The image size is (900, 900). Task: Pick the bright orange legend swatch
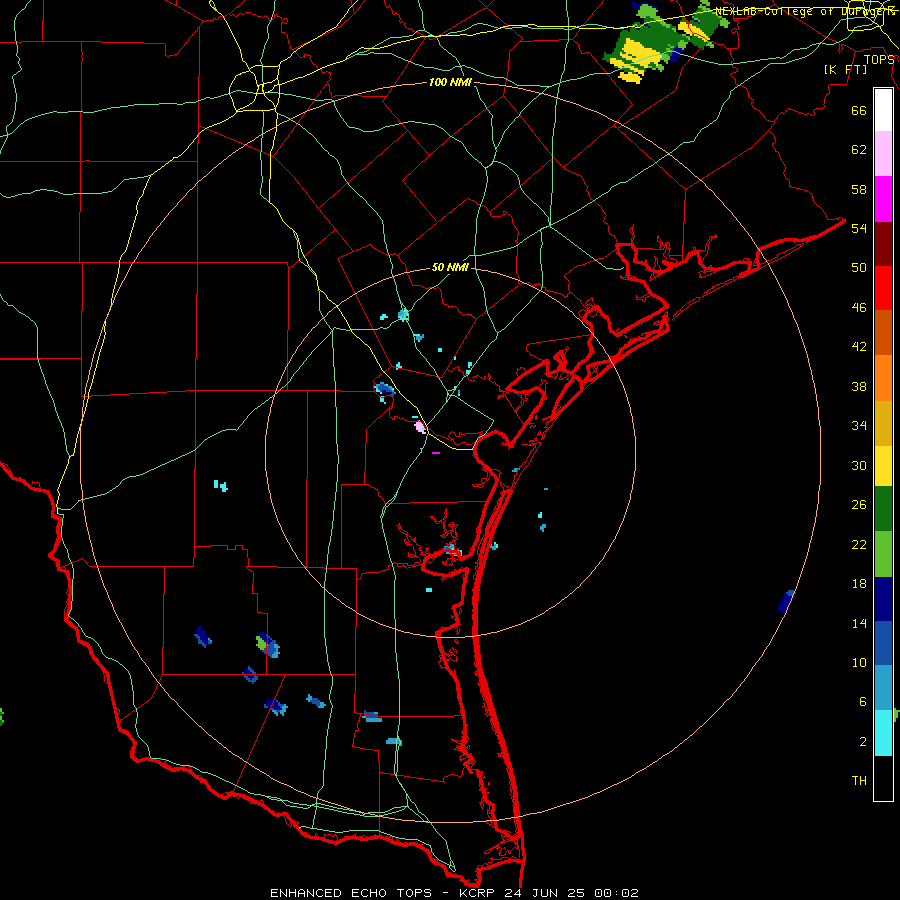tap(883, 378)
